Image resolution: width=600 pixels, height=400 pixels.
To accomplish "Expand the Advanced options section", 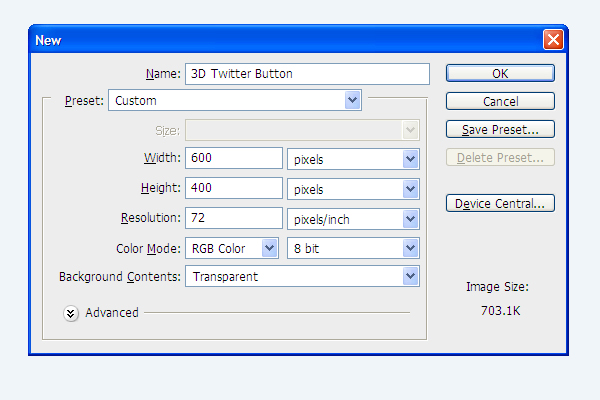I will point(71,313).
